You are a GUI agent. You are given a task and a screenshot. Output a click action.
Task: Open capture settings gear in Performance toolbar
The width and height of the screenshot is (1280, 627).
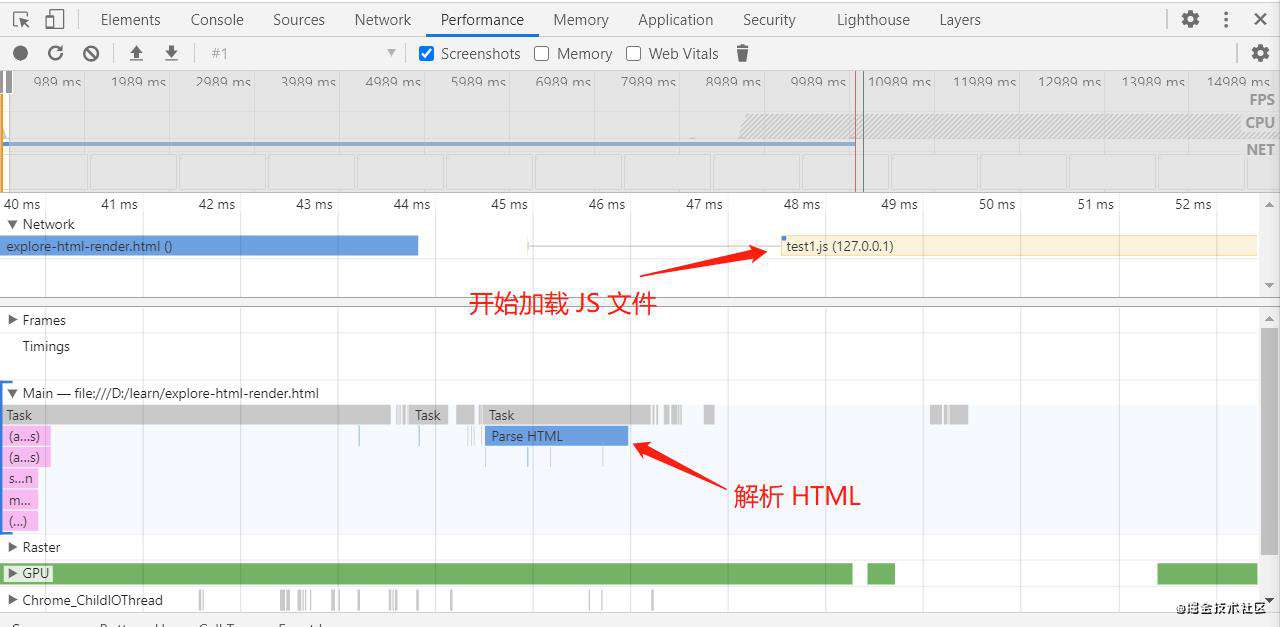[1260, 53]
